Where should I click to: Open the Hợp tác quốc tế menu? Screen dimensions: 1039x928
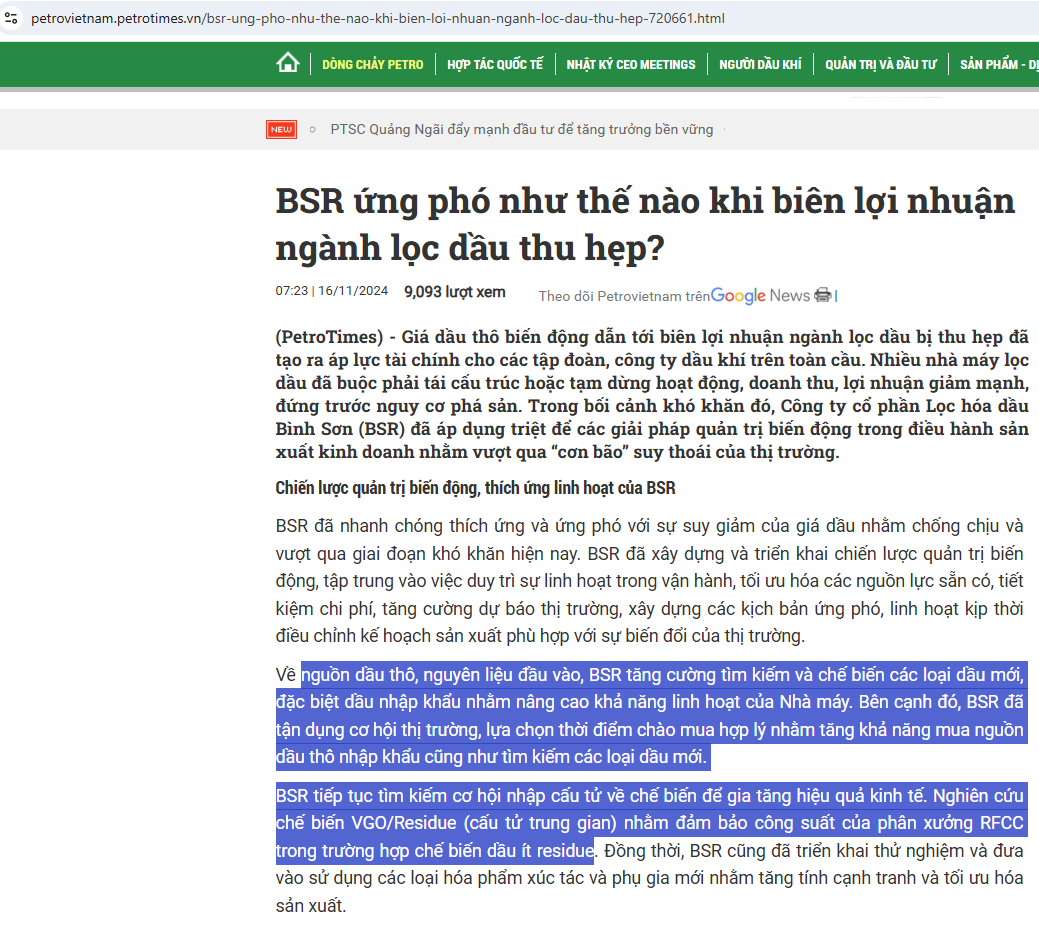click(x=495, y=64)
